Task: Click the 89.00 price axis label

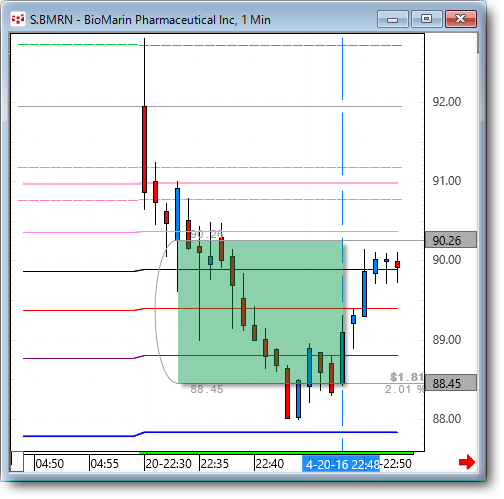Action: [447, 340]
